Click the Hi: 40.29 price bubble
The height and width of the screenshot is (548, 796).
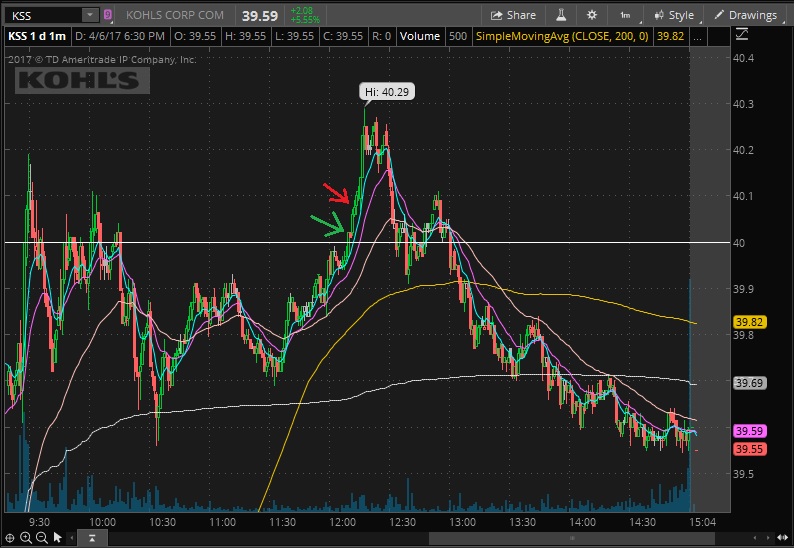click(x=387, y=92)
